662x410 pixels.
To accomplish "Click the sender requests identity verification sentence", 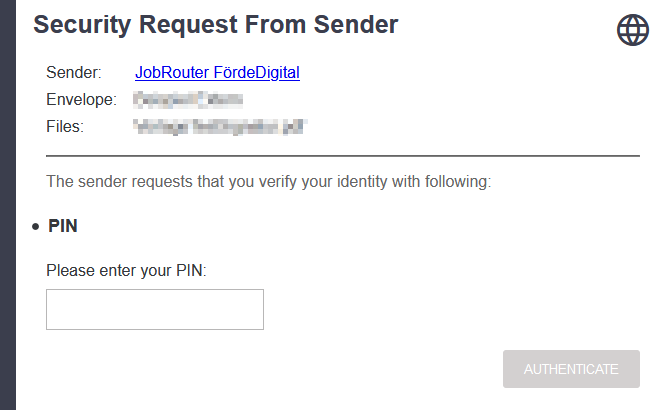I will [x=269, y=182].
